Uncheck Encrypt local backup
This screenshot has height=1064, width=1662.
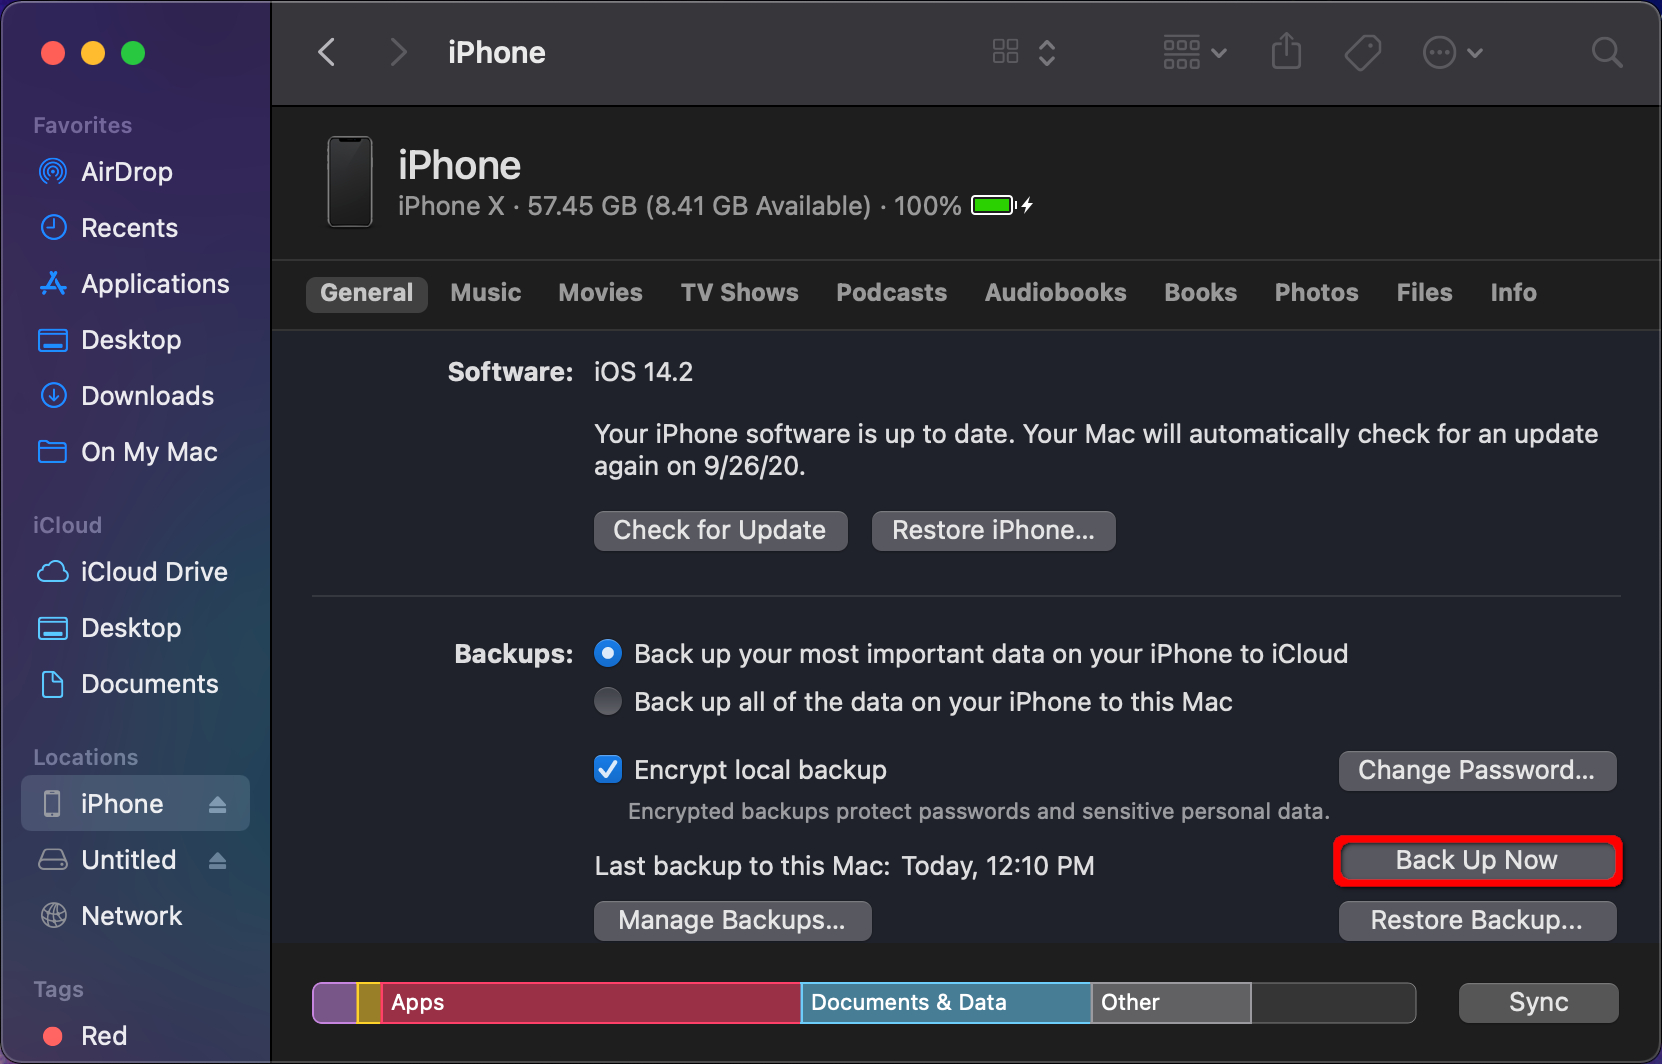click(x=608, y=770)
